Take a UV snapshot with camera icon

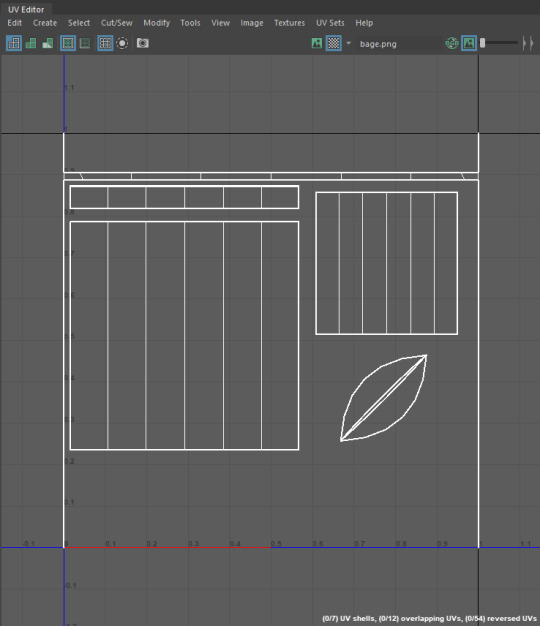[142, 43]
